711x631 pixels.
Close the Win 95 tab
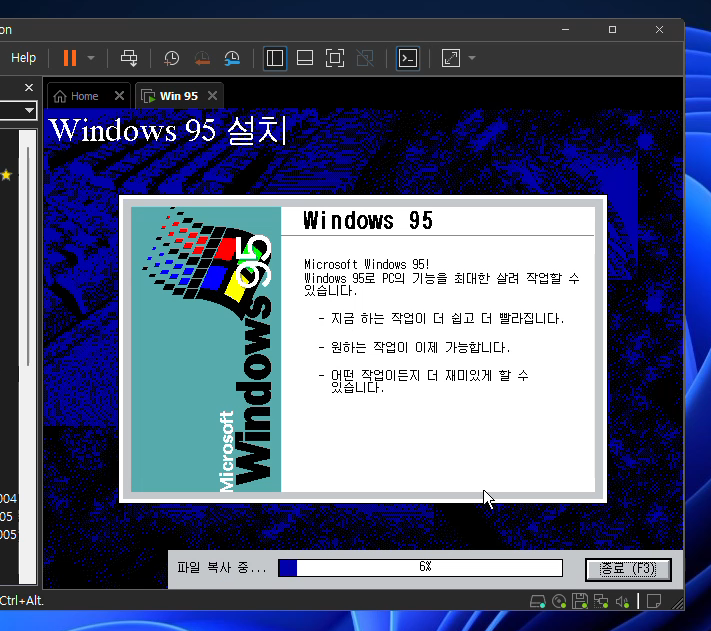(x=212, y=96)
